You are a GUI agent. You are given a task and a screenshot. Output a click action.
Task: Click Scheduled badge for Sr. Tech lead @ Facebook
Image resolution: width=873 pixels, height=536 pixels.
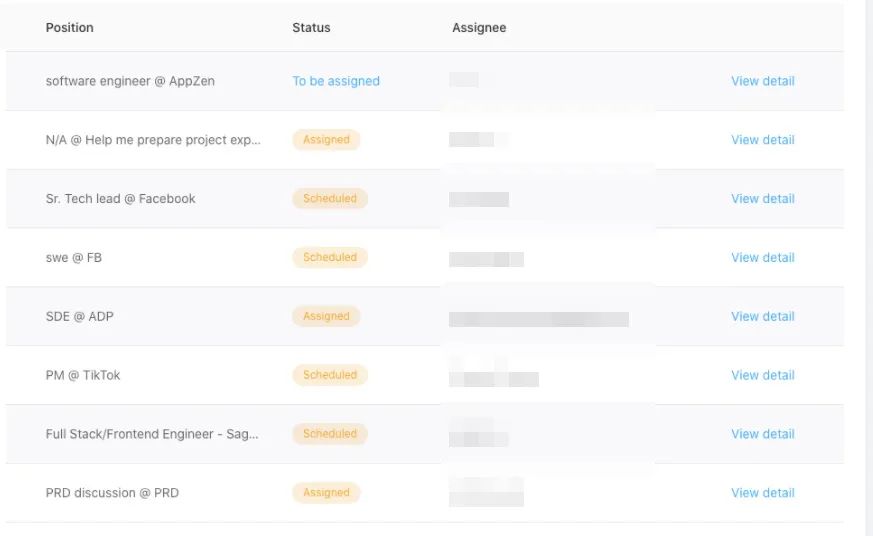coord(330,199)
